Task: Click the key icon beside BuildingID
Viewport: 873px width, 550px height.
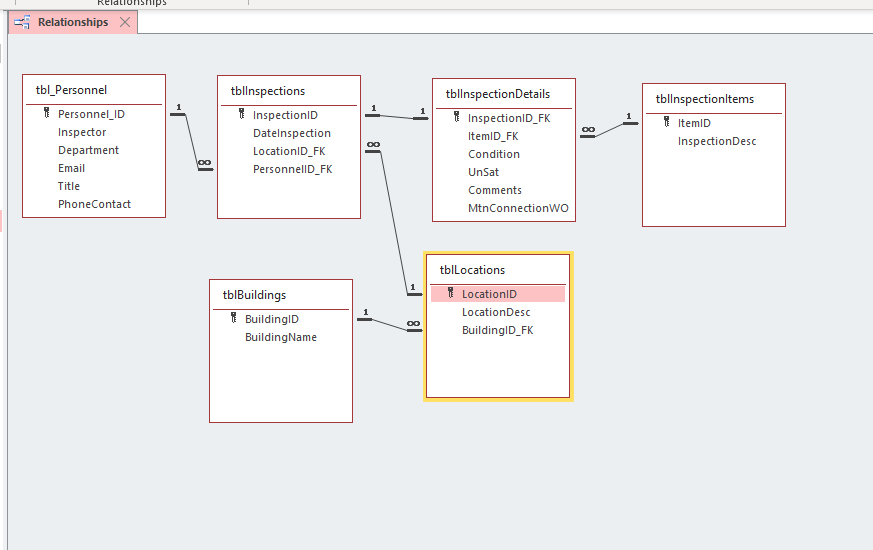Action: 234,318
